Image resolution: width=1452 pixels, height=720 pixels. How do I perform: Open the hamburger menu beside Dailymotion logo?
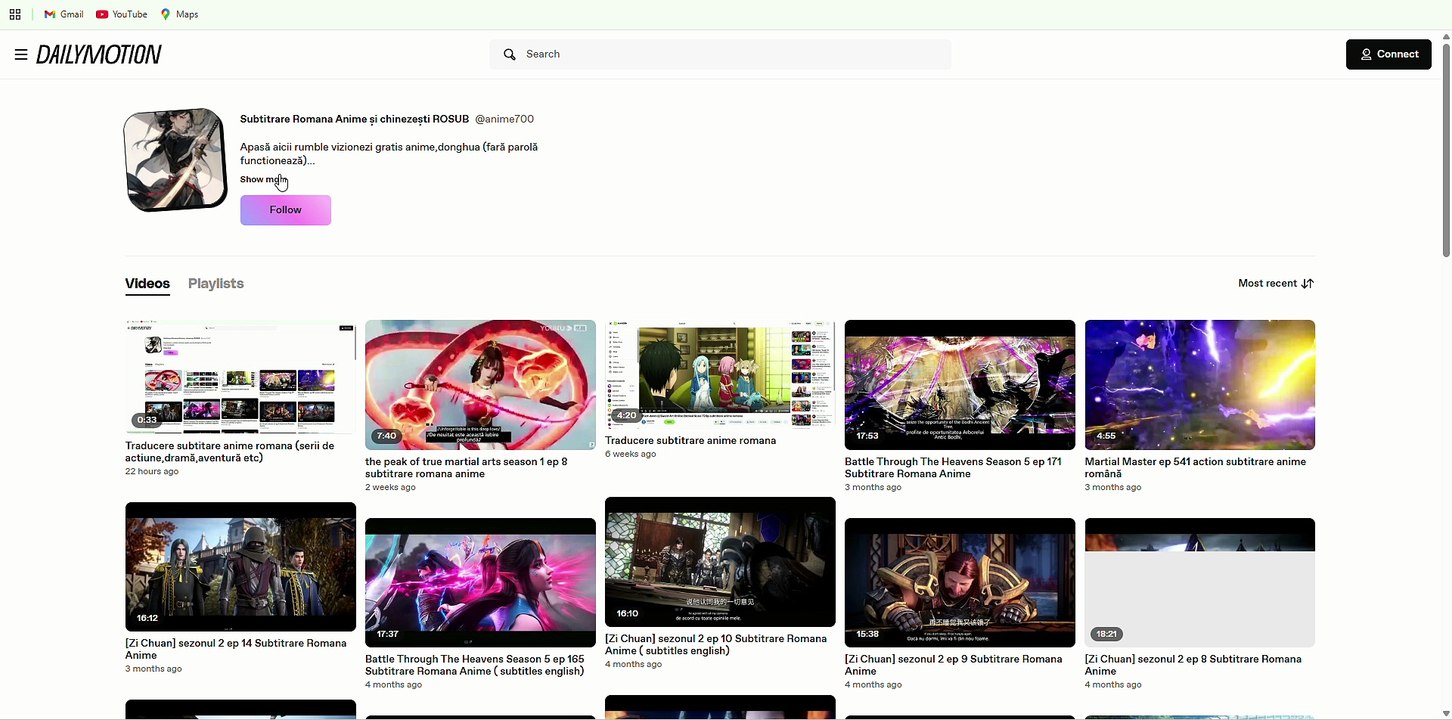[x=20, y=54]
